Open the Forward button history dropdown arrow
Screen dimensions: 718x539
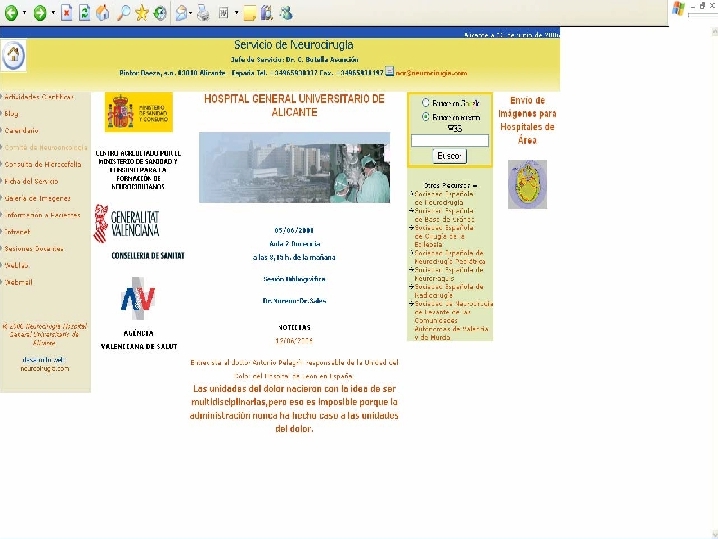click(53, 13)
